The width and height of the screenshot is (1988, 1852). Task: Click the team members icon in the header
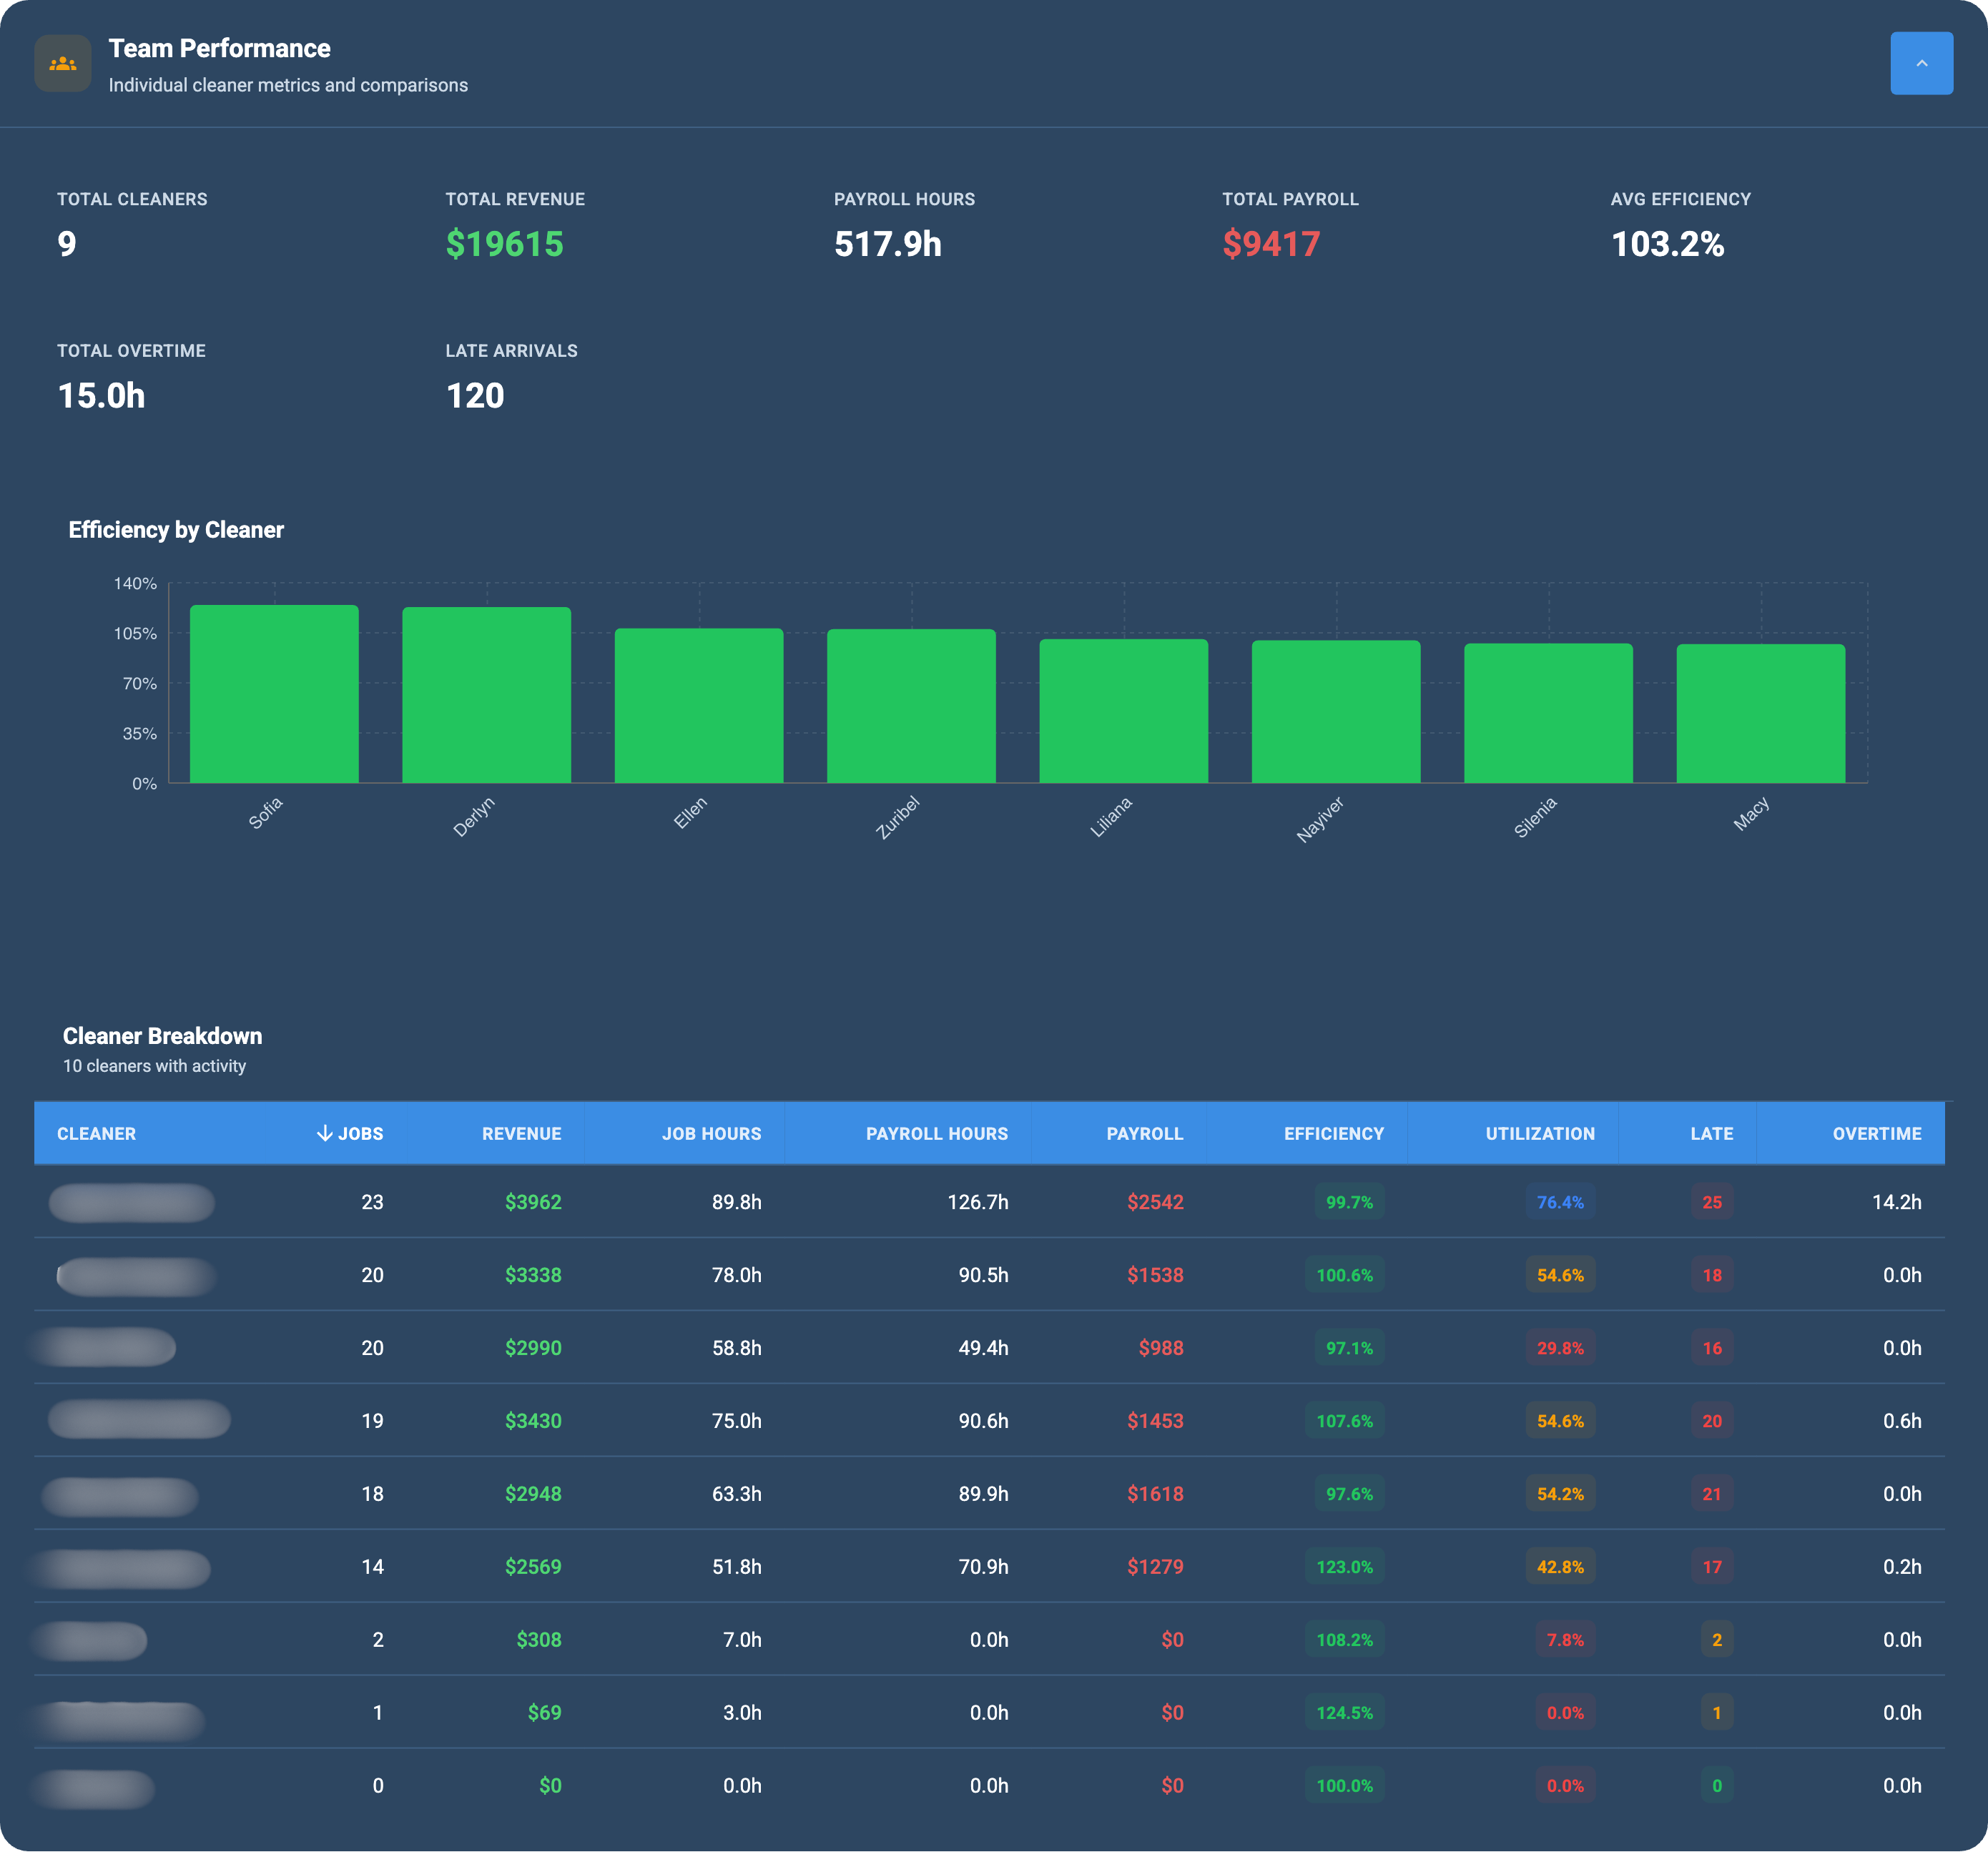coord(63,63)
